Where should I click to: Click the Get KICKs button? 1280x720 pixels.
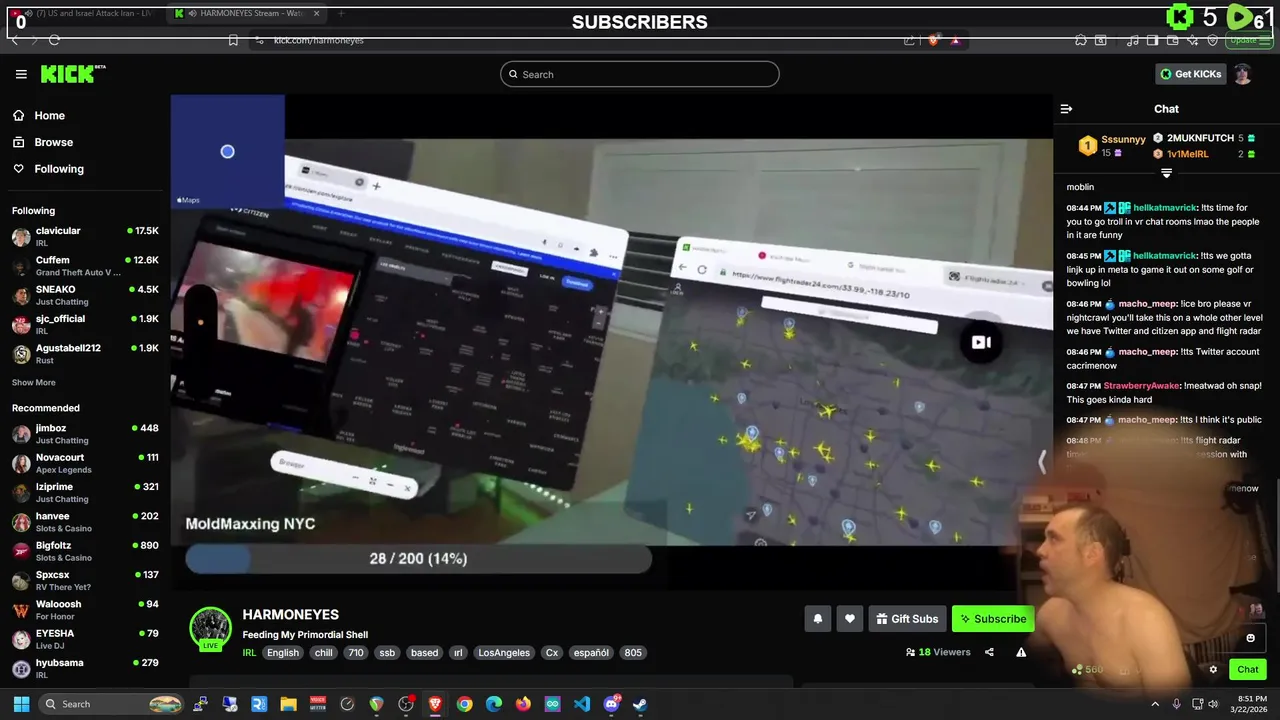pos(1190,74)
